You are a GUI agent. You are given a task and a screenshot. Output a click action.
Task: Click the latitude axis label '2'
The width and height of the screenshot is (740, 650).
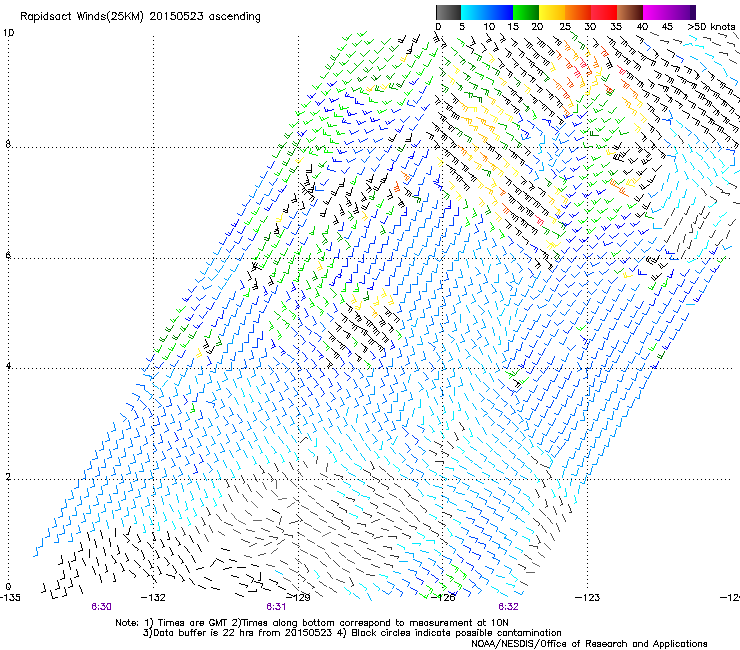point(8,477)
